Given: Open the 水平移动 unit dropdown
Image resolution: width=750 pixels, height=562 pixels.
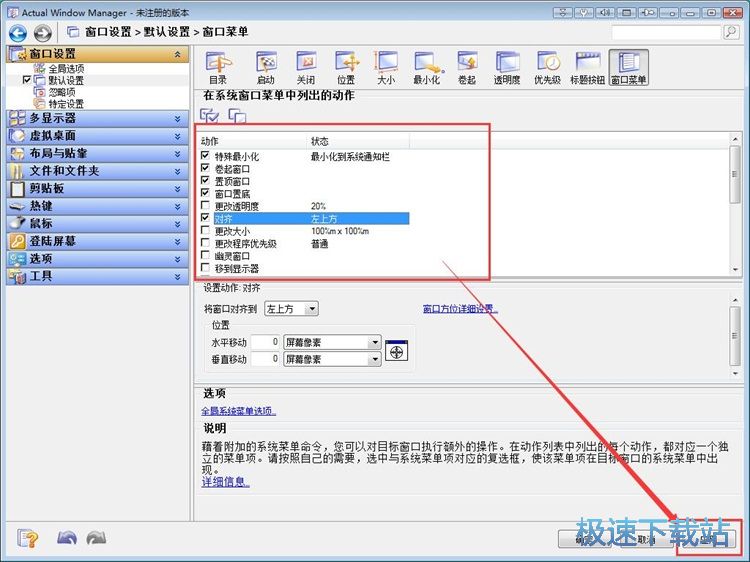Looking at the screenshot, I should click(332, 342).
